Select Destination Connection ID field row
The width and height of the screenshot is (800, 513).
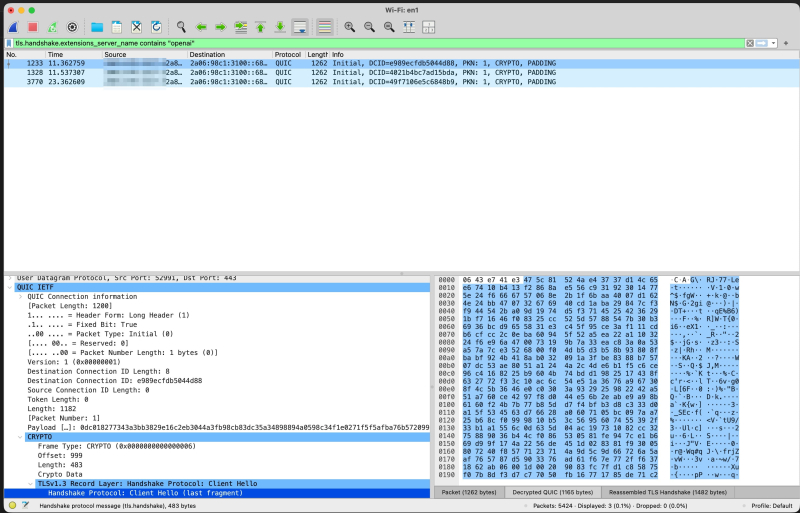217,381
